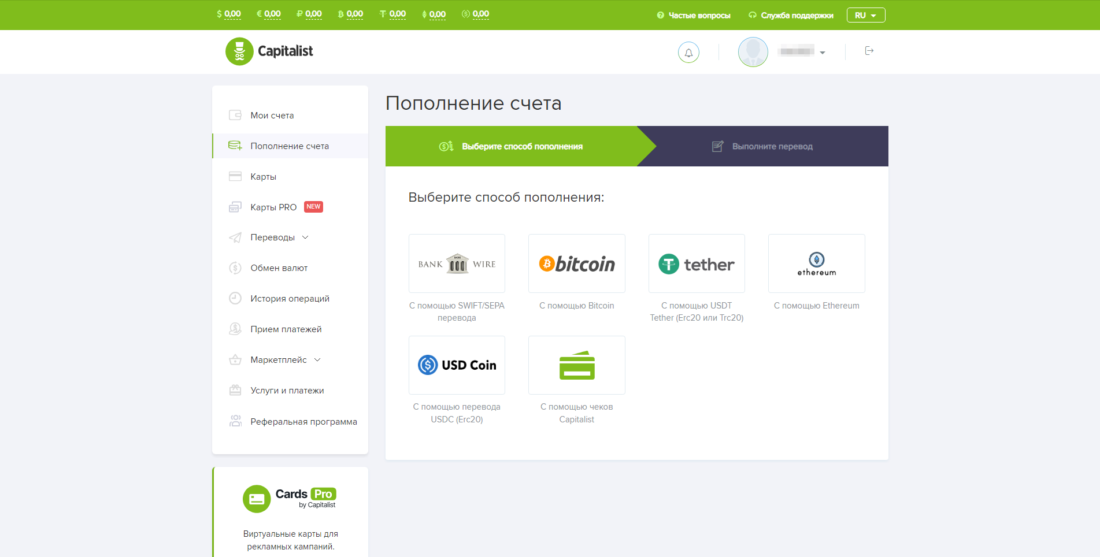Image resolution: width=1100 pixels, height=557 pixels.
Task: Open the user profile dropdown
Action: 783,52
